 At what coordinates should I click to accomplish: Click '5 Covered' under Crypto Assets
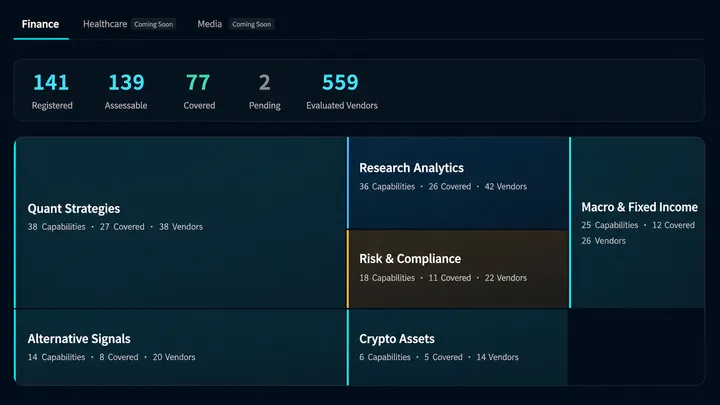443,357
